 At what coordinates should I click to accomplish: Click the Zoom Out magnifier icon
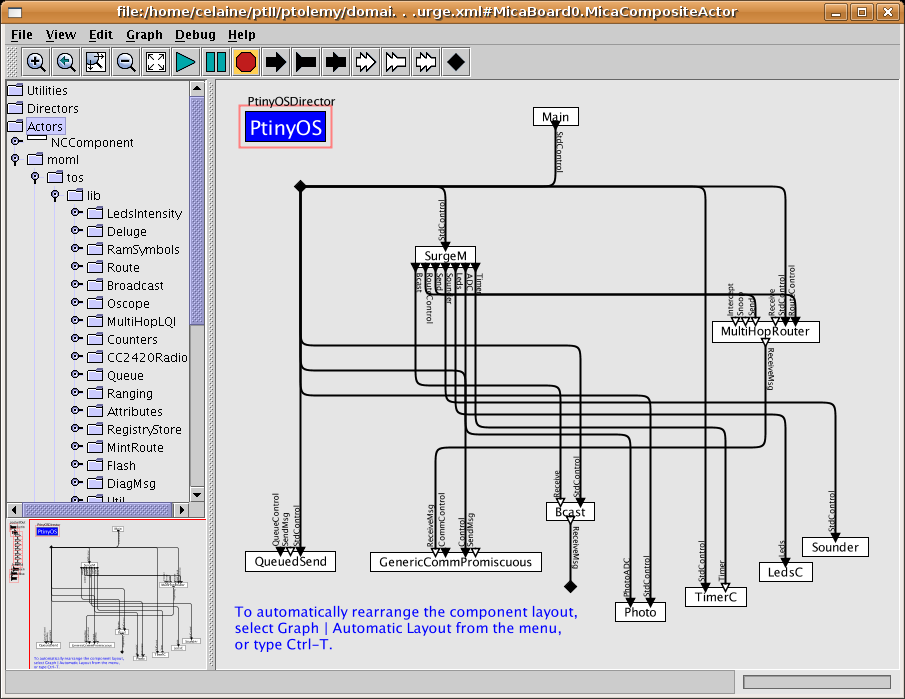126,62
